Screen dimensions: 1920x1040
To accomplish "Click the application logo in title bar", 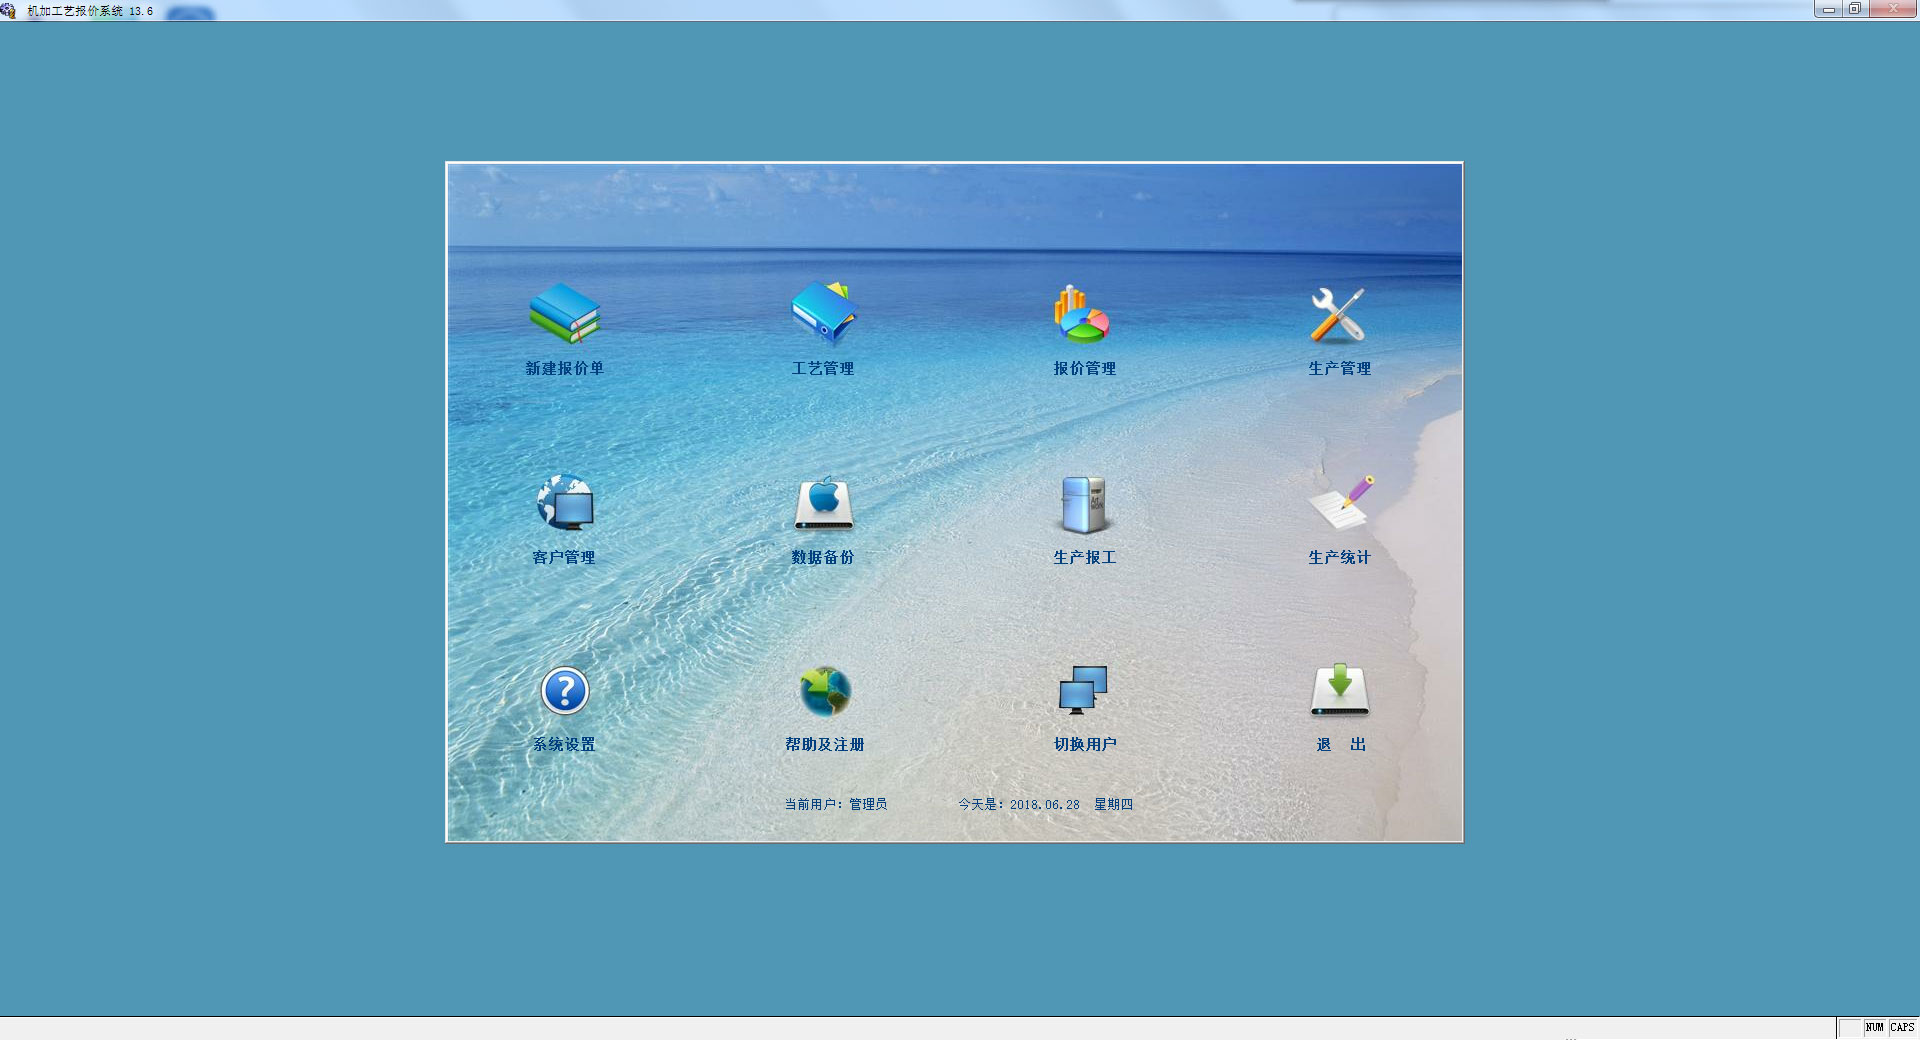I will click(x=9, y=11).
